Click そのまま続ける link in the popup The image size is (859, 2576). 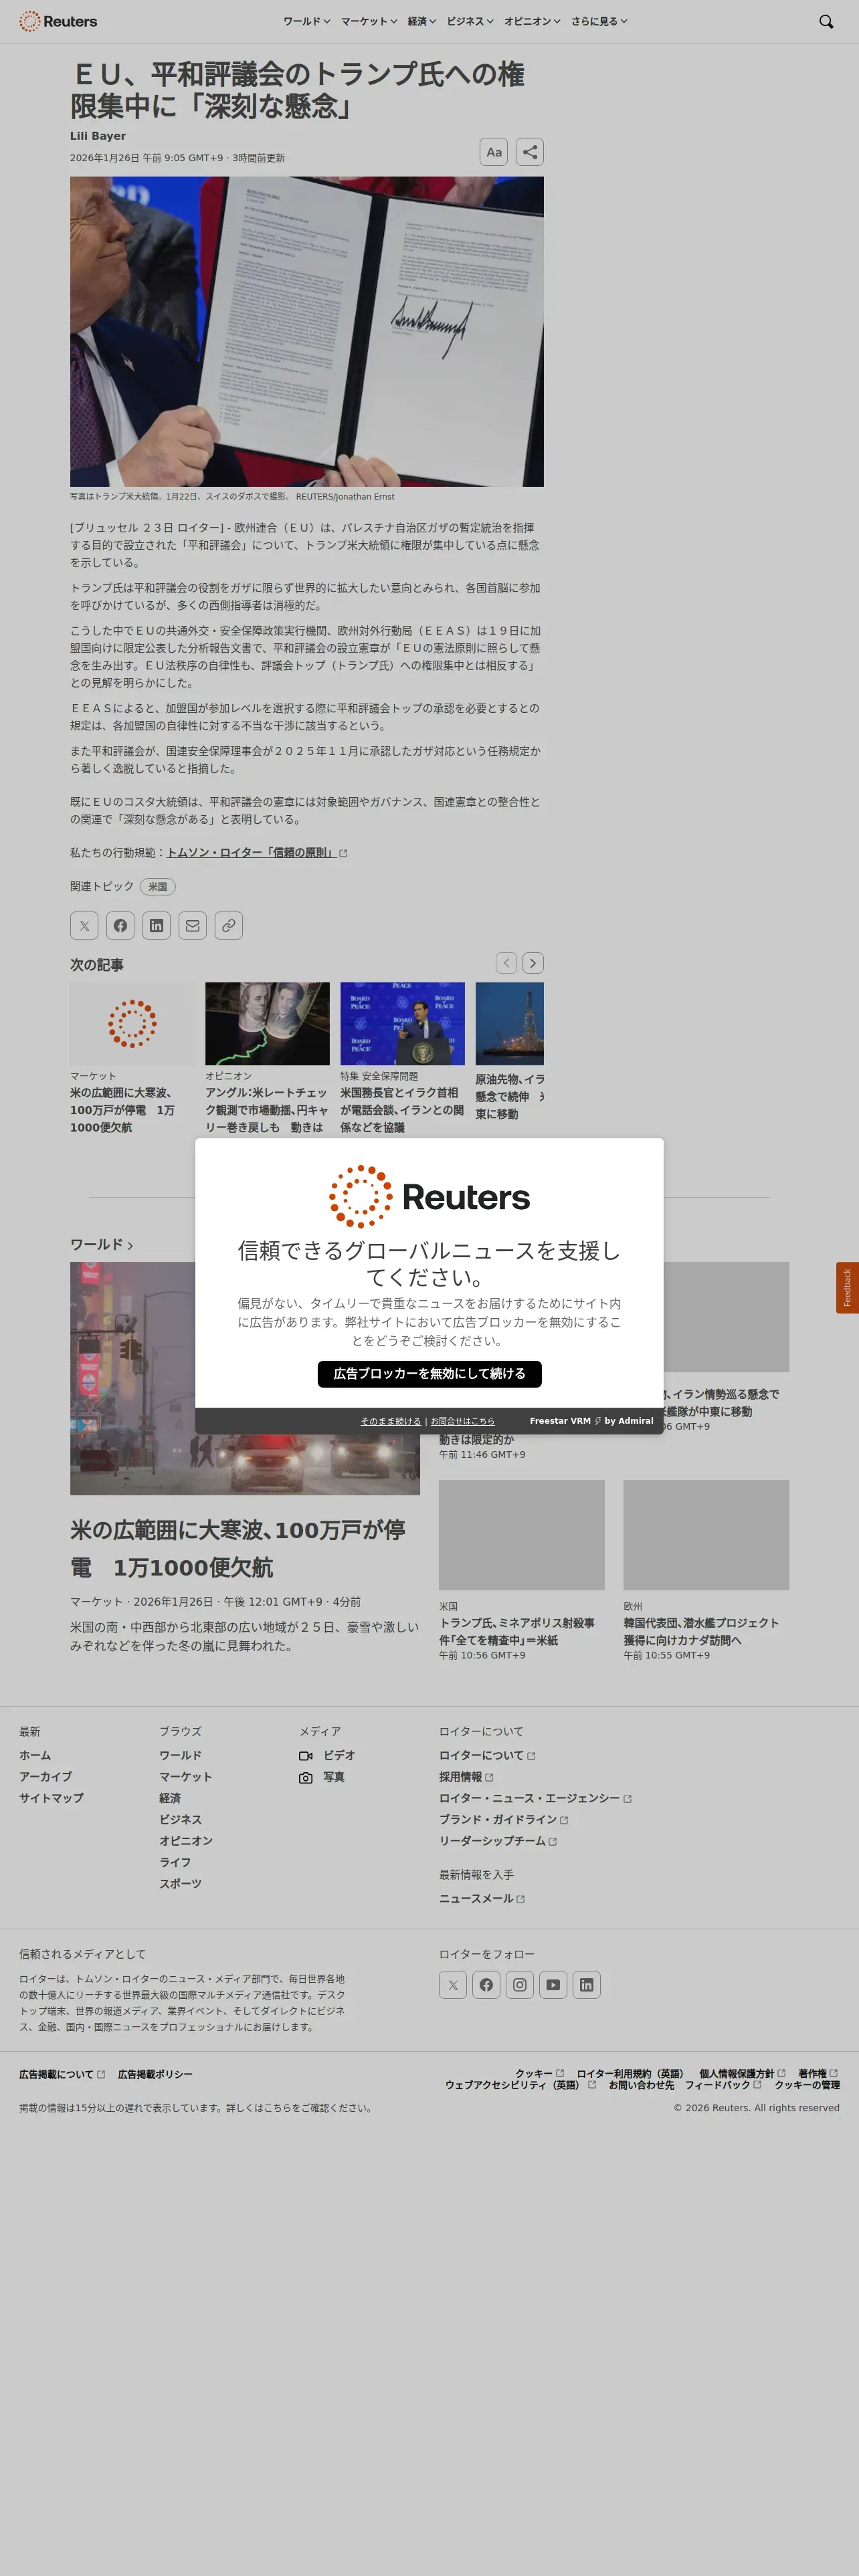[x=391, y=1421]
